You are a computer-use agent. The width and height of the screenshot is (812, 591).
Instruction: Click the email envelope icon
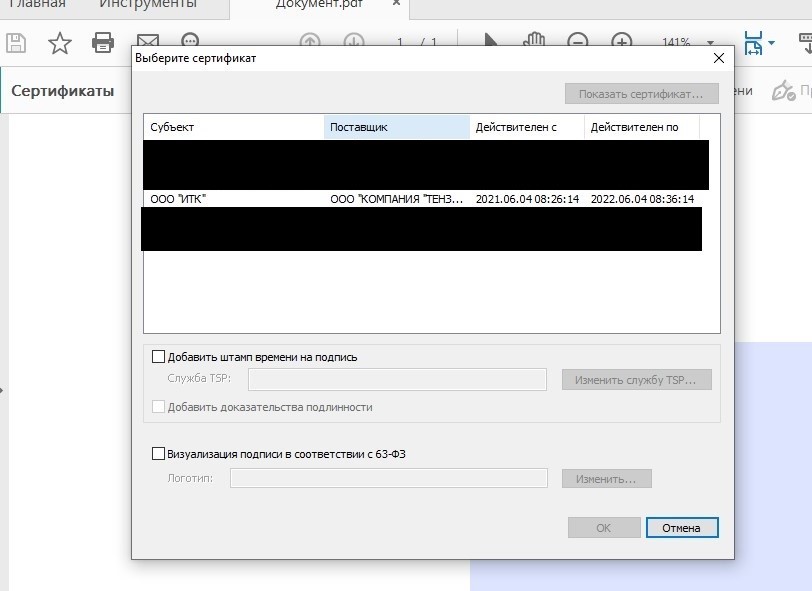147,43
